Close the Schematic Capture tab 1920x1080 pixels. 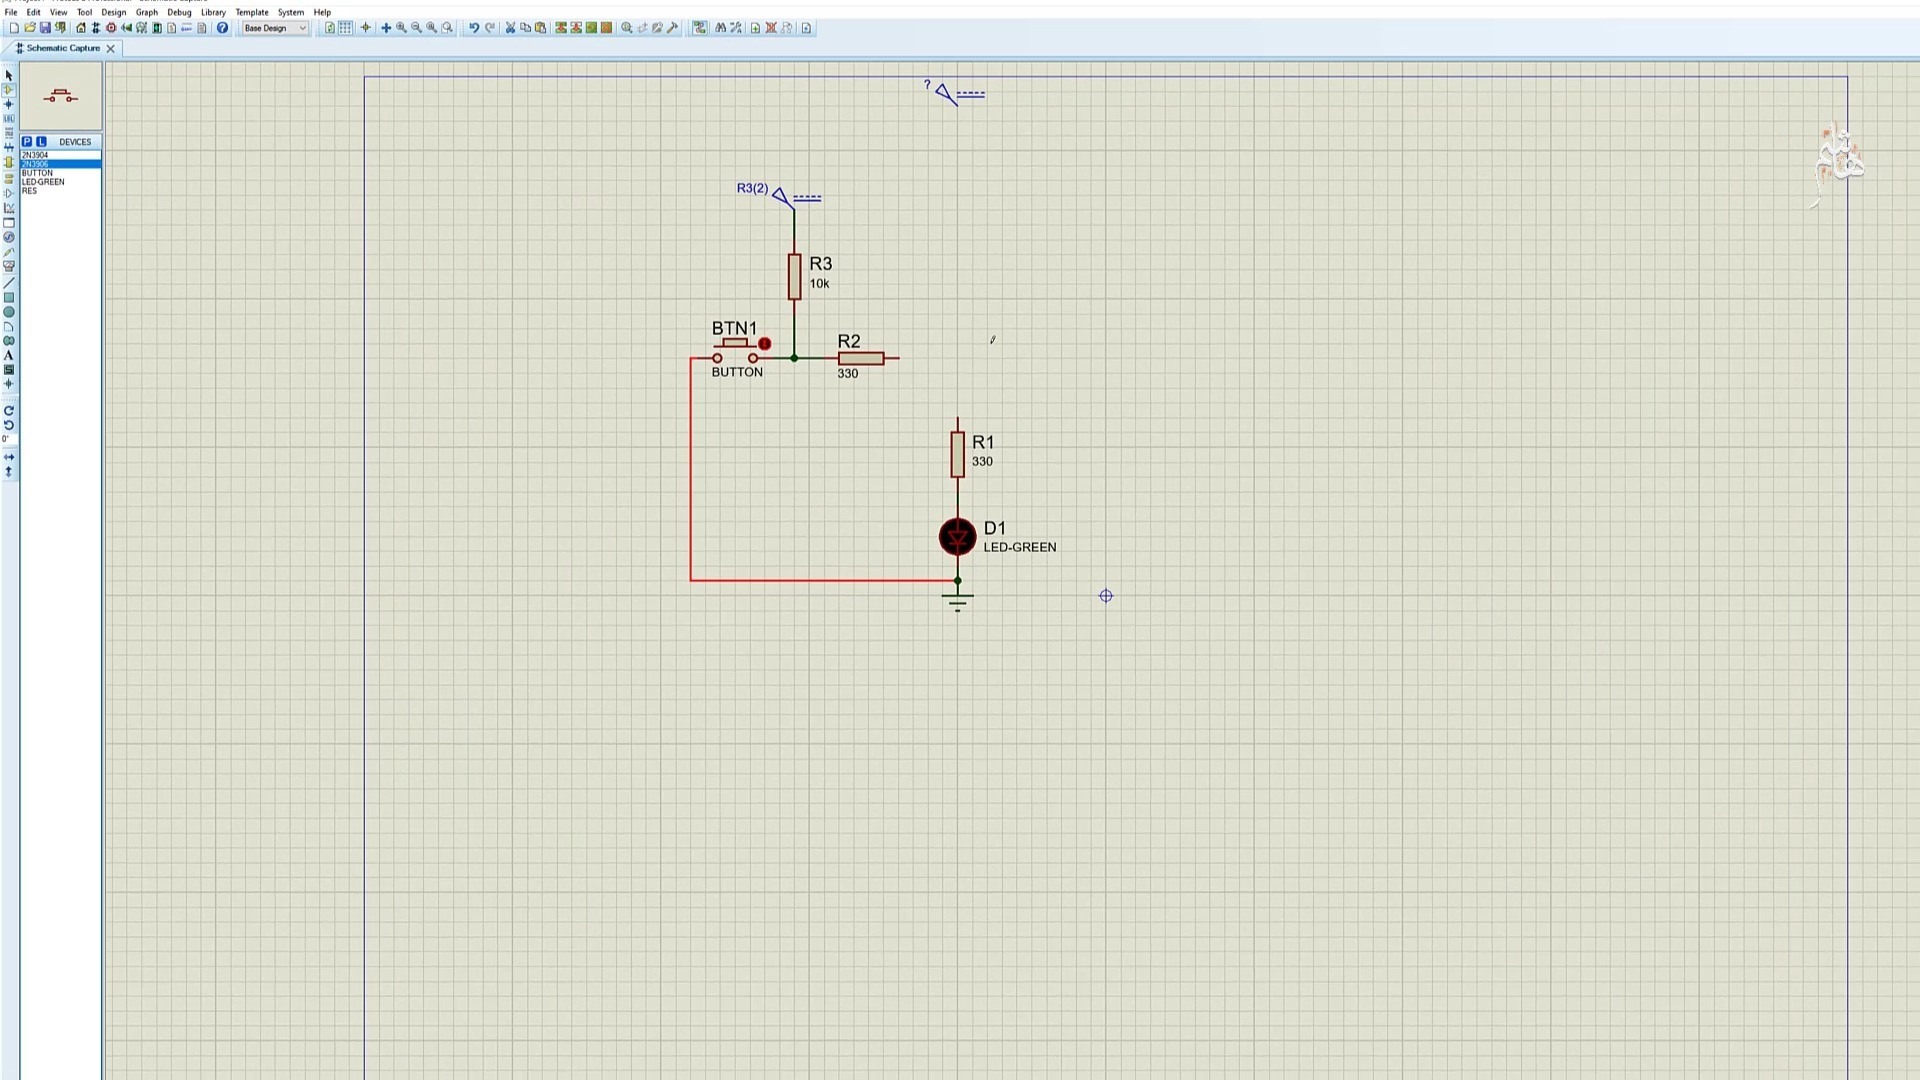point(111,48)
